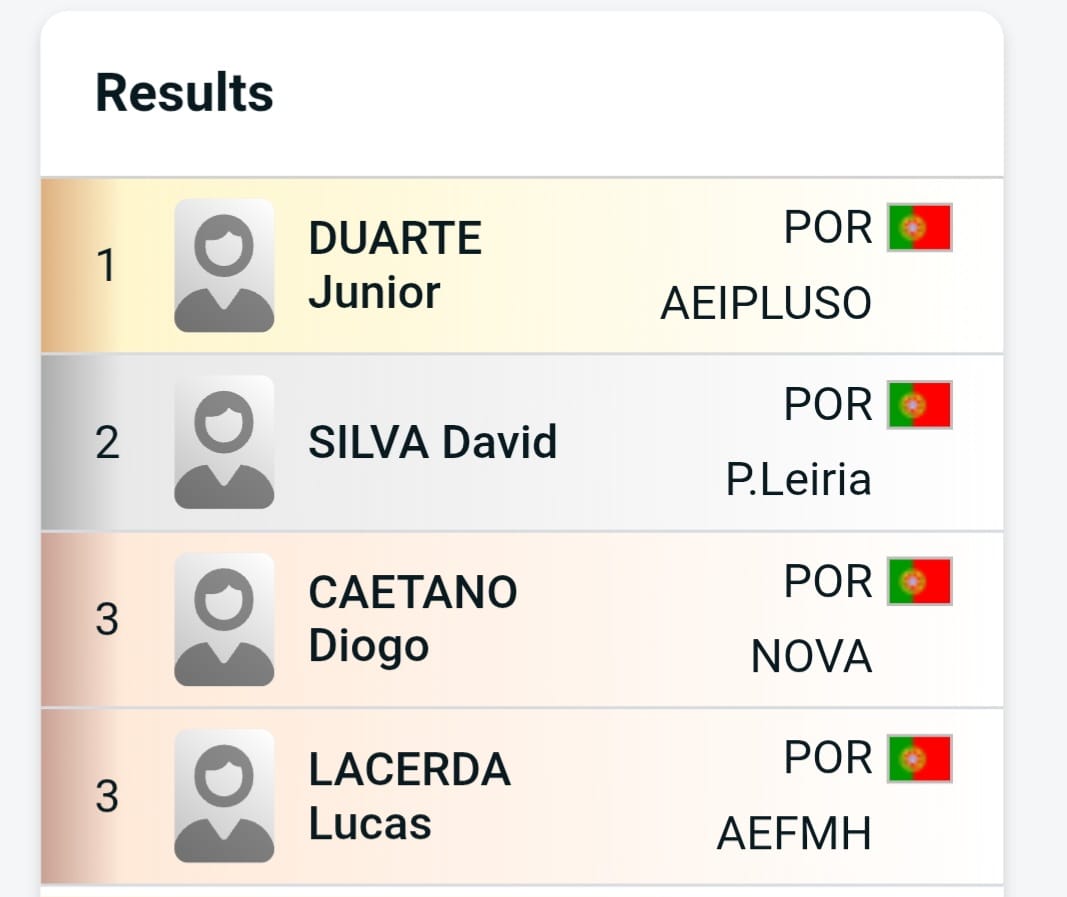Screen dimensions: 1067x897
Task: Select the CAETANO Diogo name
Action: coord(412,619)
